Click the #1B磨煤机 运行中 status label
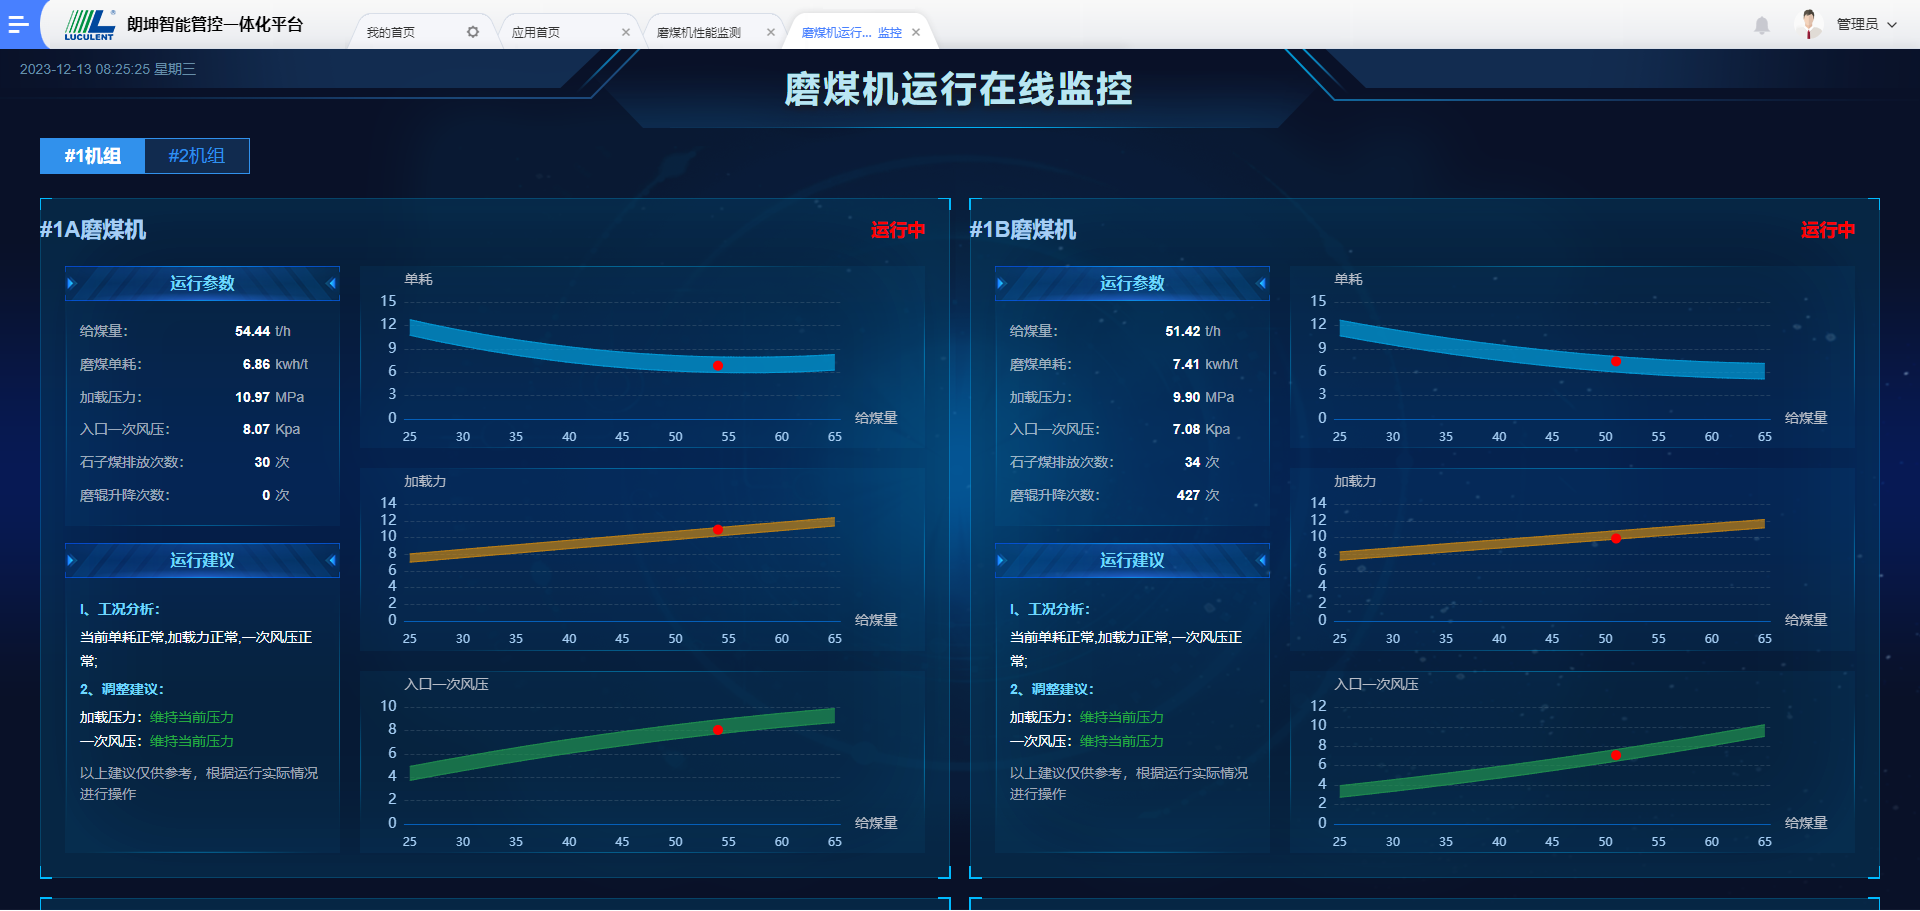Screen dimensions: 1920x911 (1827, 230)
